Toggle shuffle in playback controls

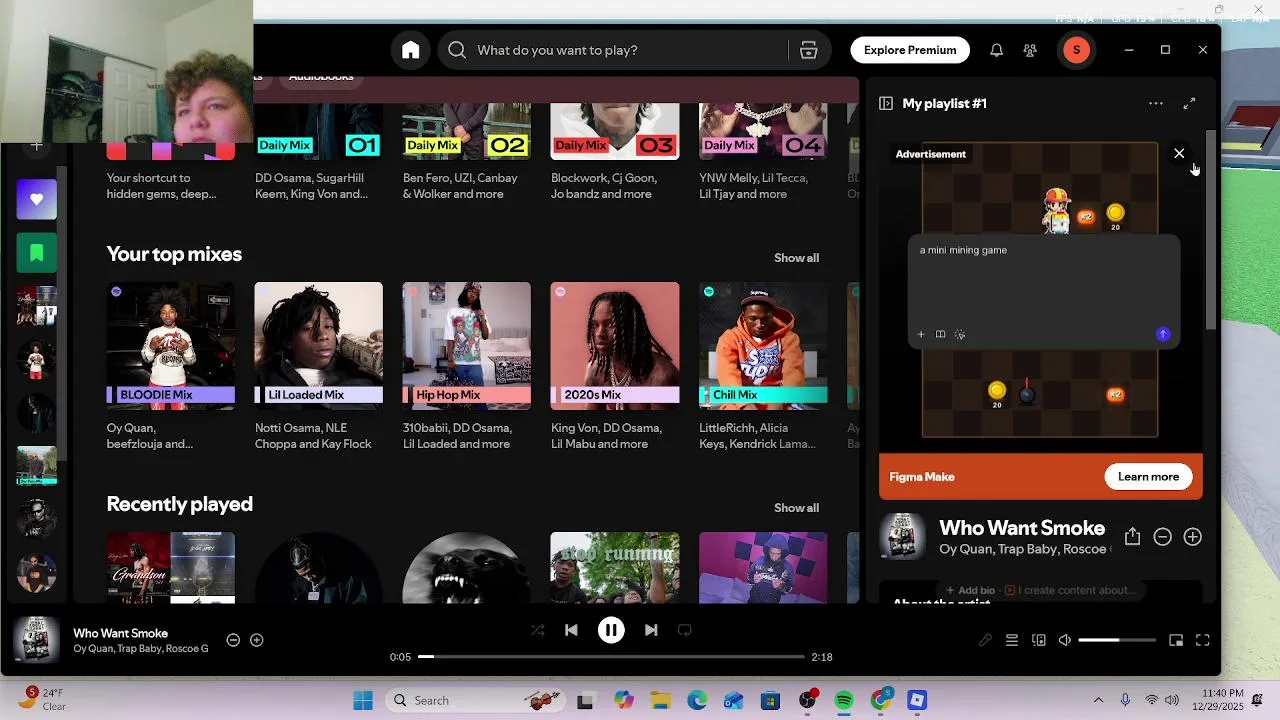(538, 630)
